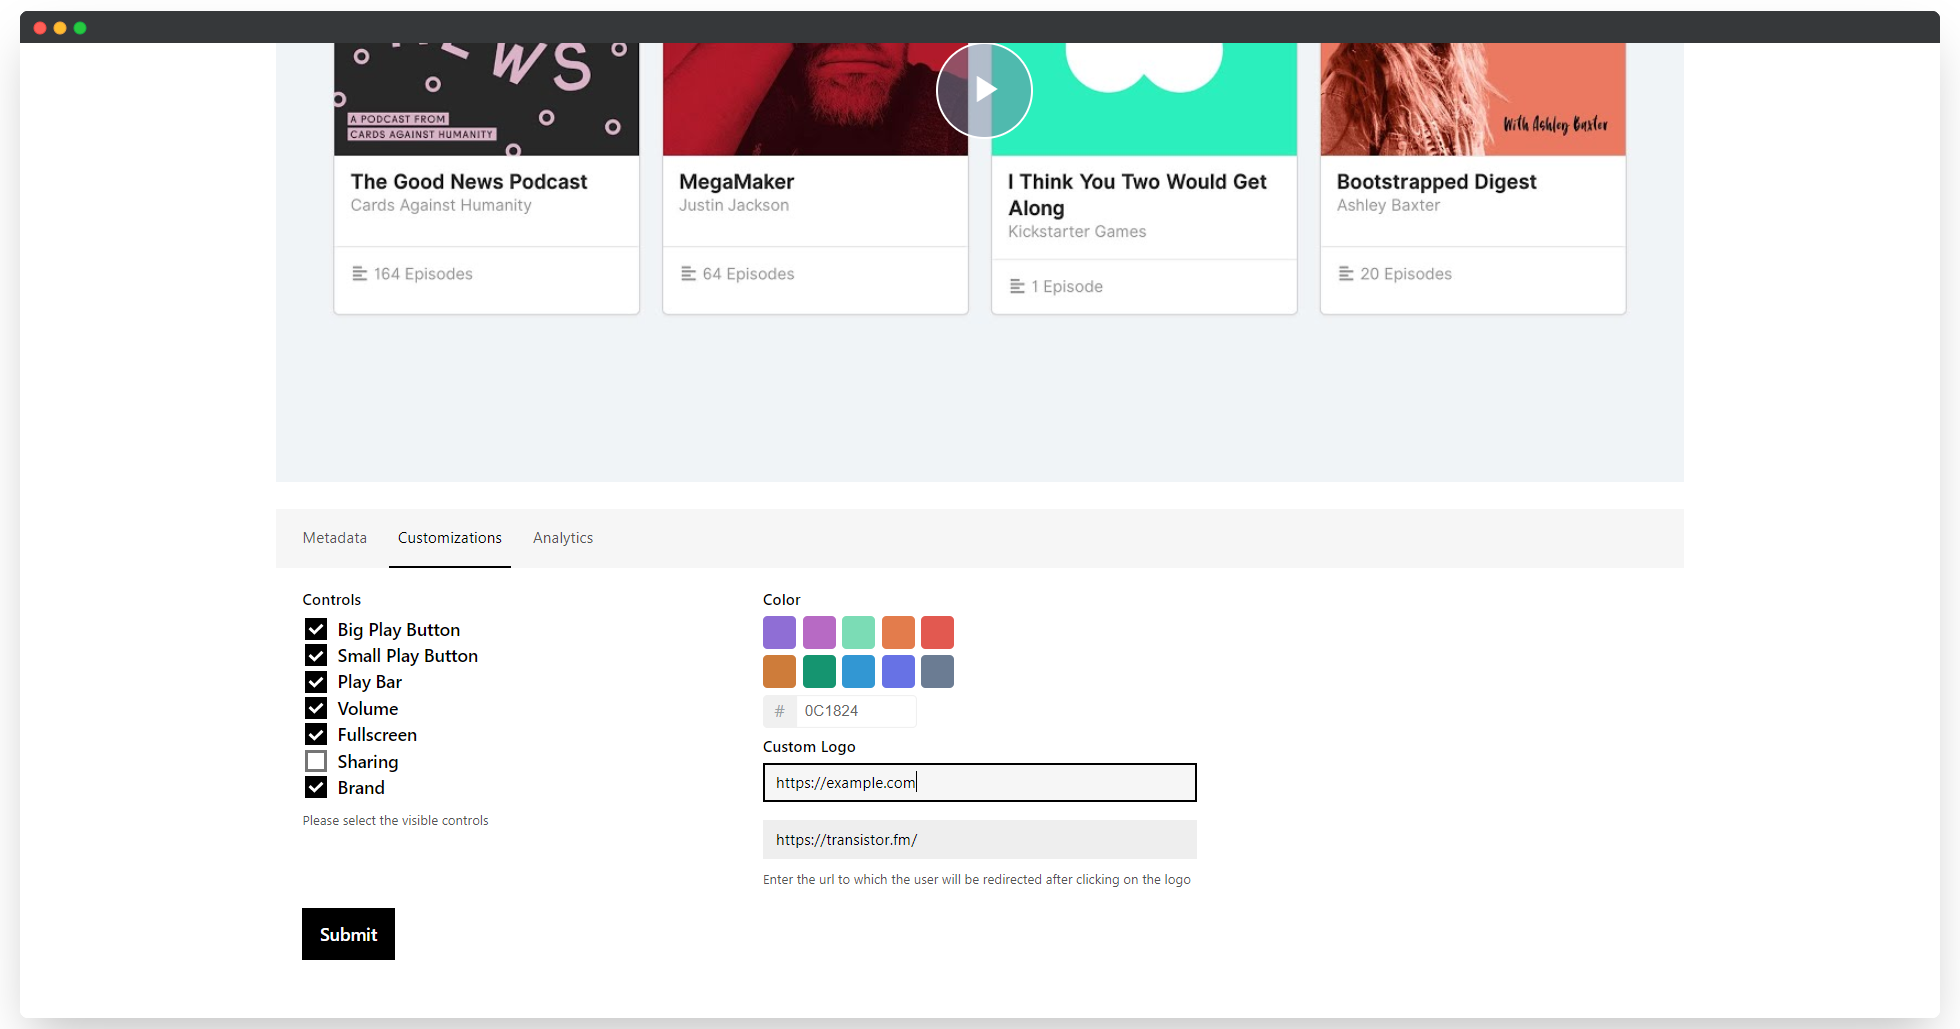
Task: Open the Bootstrapped Digest title
Action: pos(1437,182)
